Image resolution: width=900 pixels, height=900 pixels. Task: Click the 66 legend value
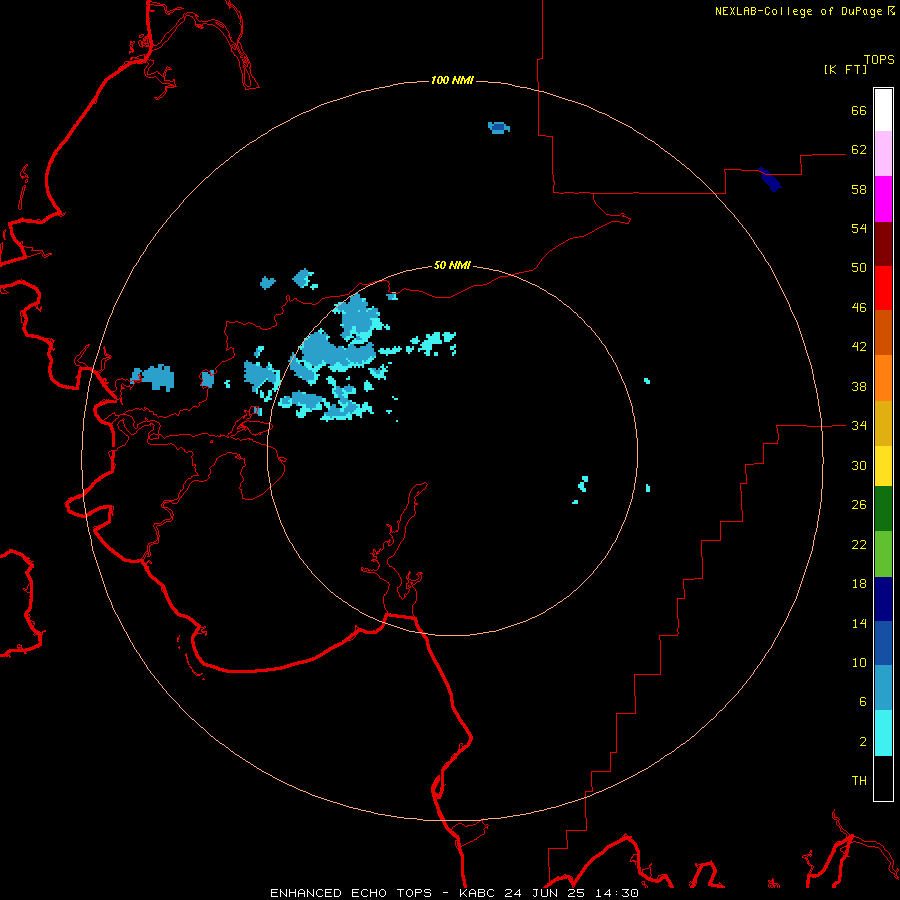859,110
